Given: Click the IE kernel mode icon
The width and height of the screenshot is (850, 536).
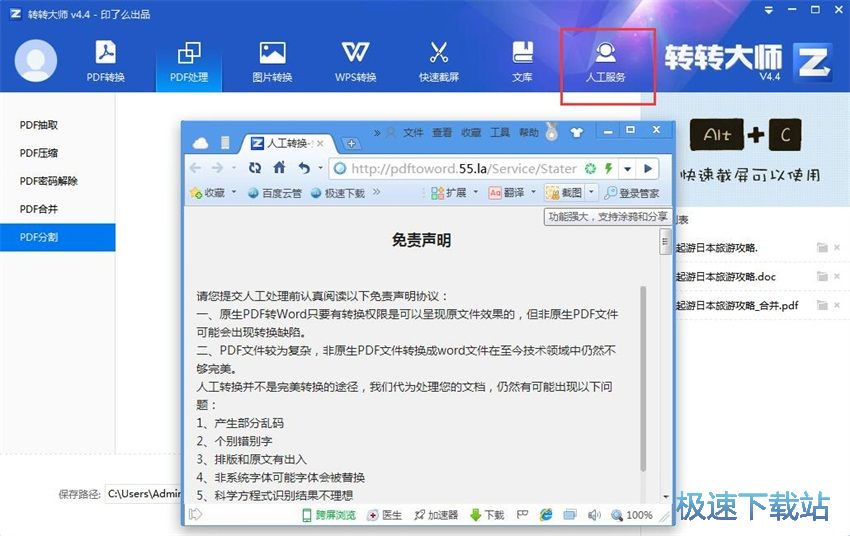Looking at the screenshot, I should click(546, 515).
